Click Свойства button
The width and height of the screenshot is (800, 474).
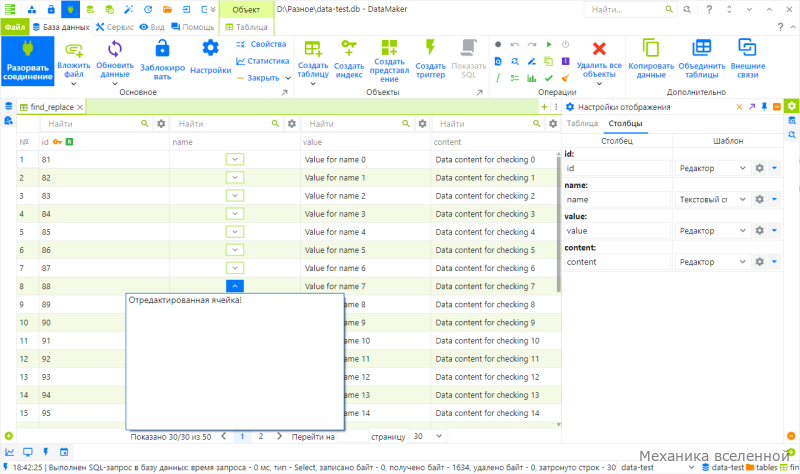262,44
